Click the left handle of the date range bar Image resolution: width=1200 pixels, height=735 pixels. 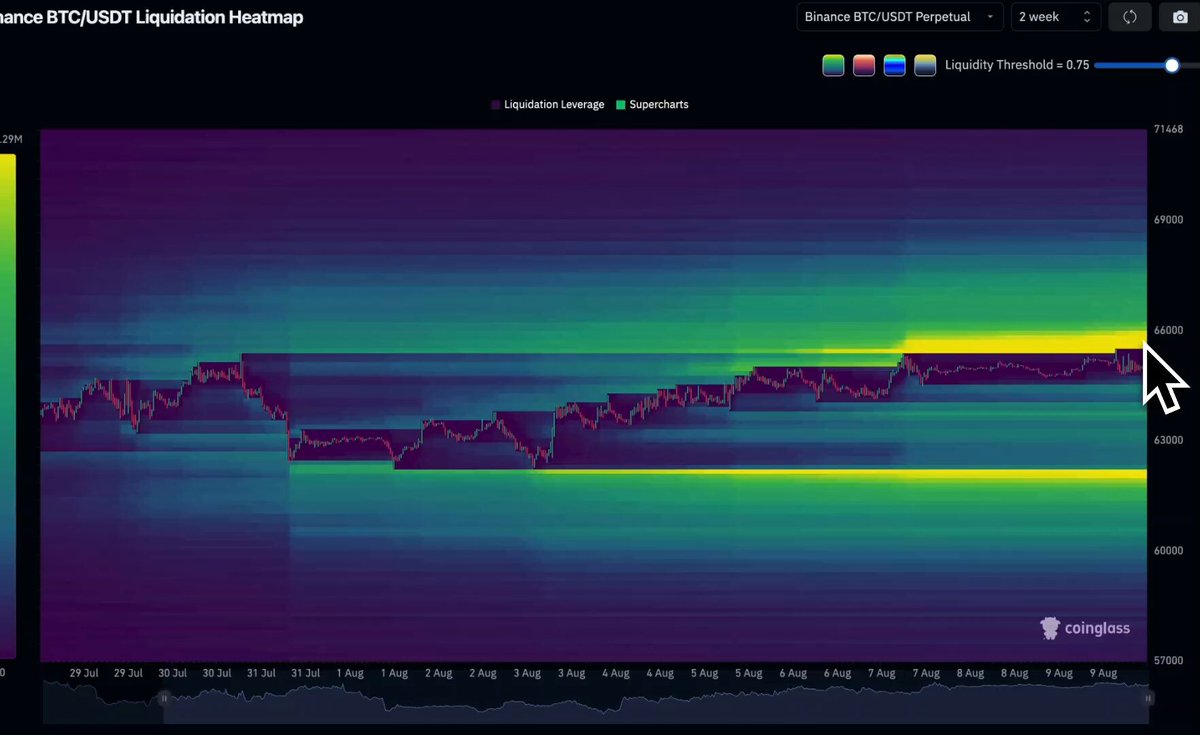pyautogui.click(x=162, y=698)
